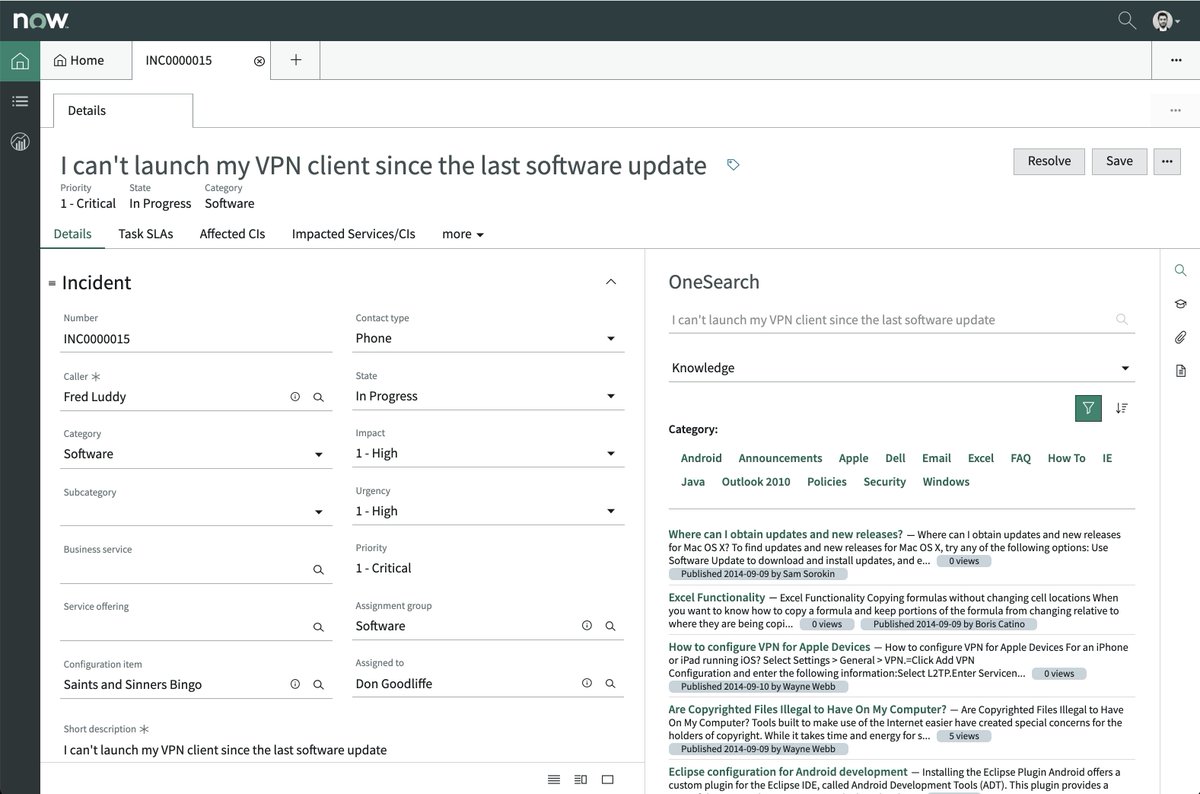Image resolution: width=1200 pixels, height=794 pixels.
Task: Click the Save button
Action: click(x=1119, y=161)
